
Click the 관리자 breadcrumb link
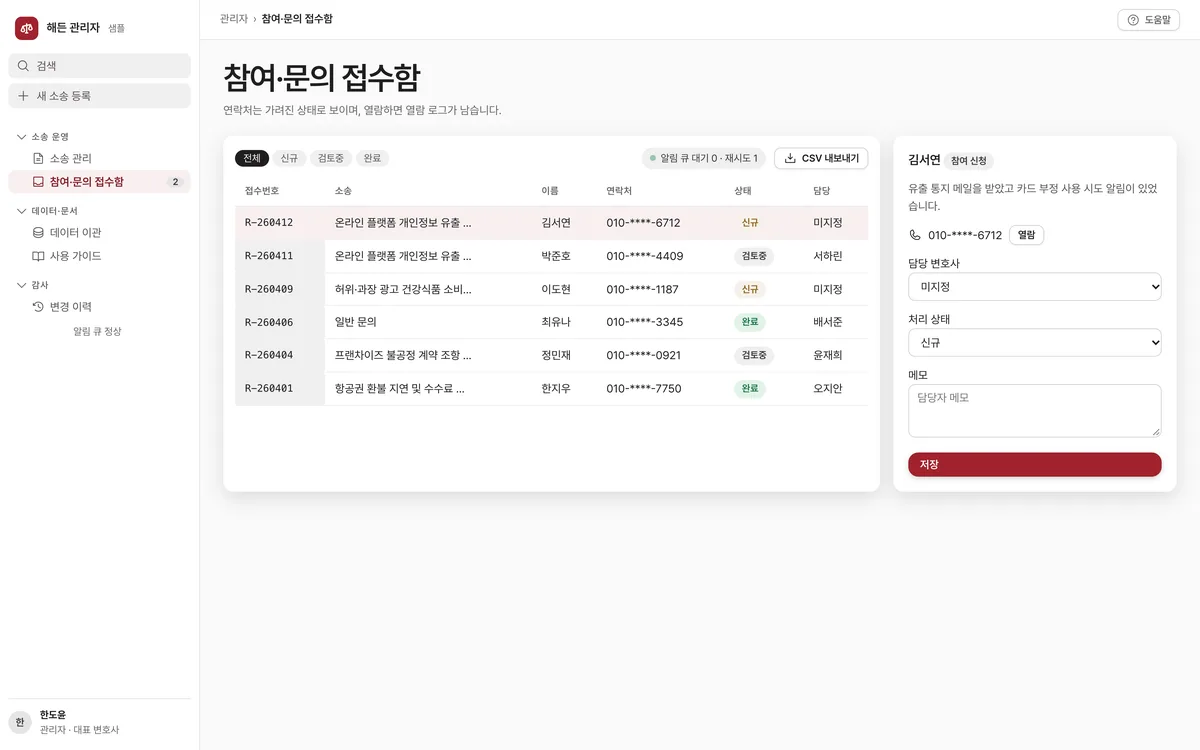pyautogui.click(x=234, y=19)
